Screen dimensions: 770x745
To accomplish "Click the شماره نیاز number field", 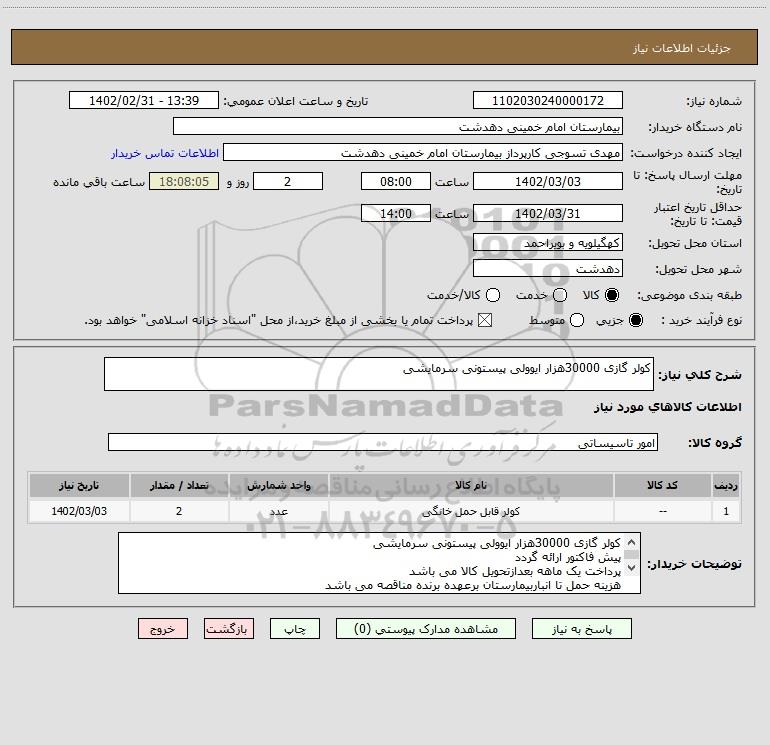I will [548, 100].
